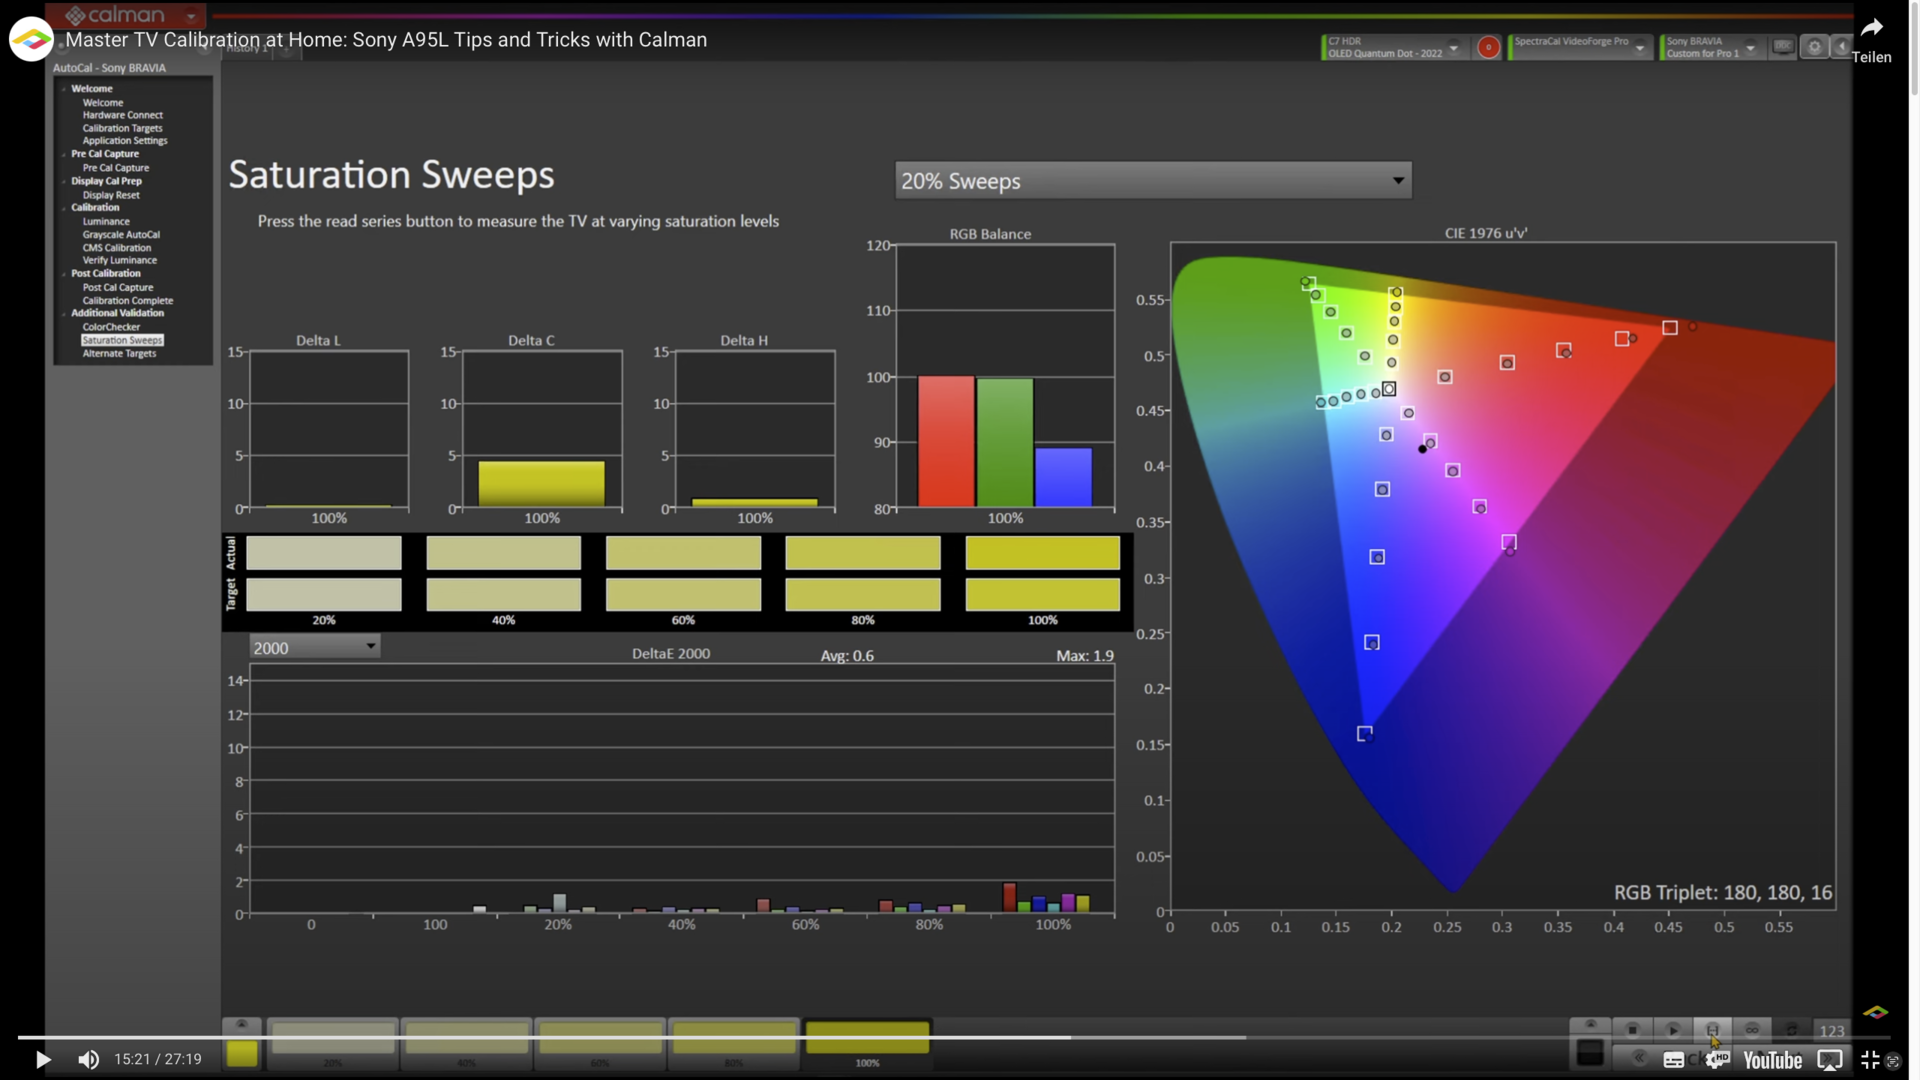Viewport: 1920px width, 1080px height.
Task: Open the 20% Sweeps dropdown
Action: tap(1153, 181)
